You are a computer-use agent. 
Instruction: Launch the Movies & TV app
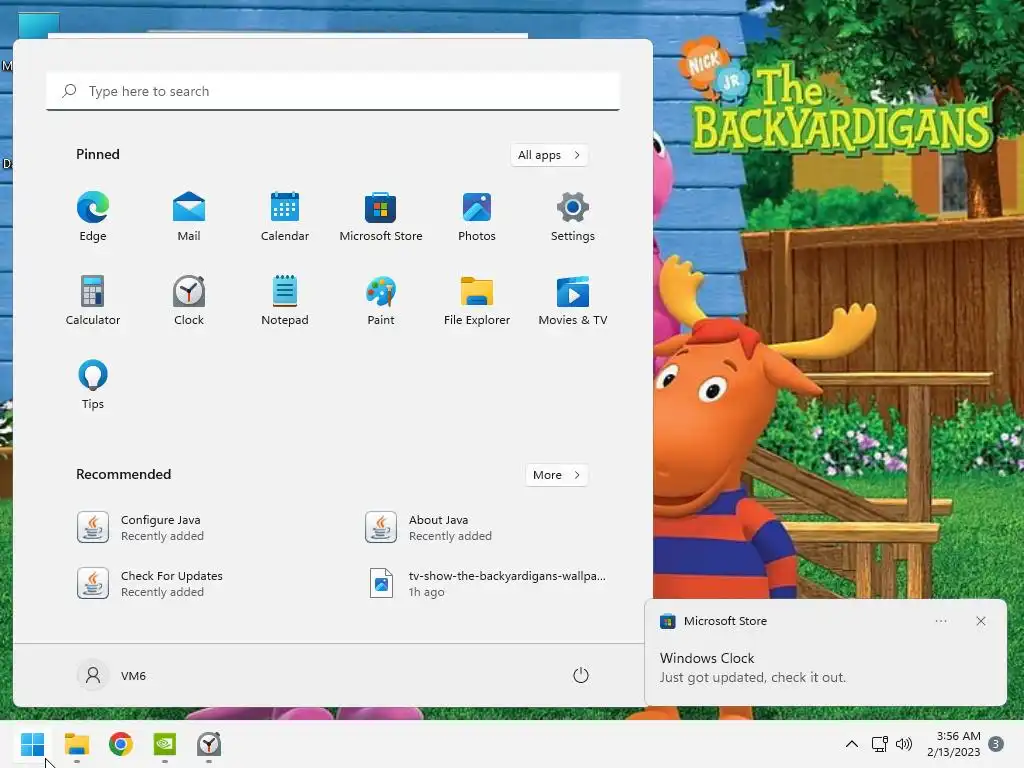click(x=573, y=300)
